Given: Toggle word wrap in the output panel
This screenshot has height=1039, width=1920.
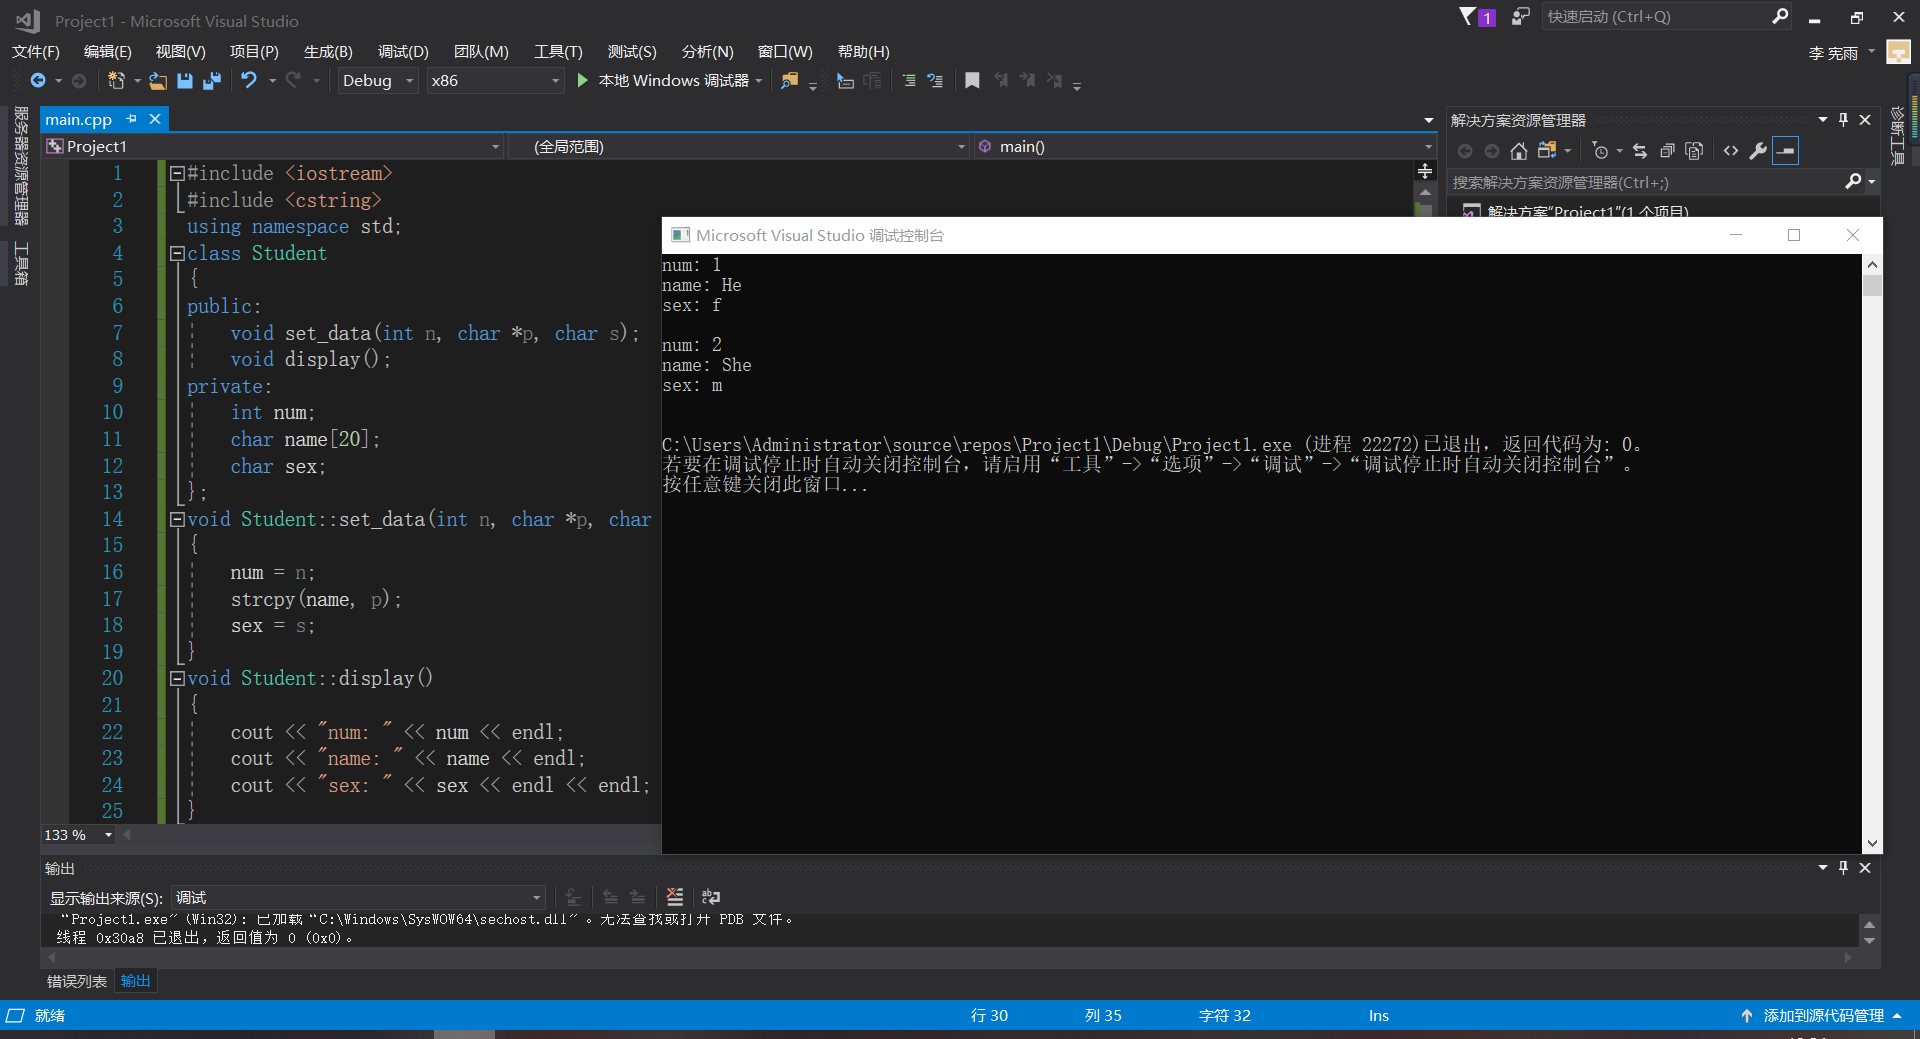Looking at the screenshot, I should click(711, 897).
